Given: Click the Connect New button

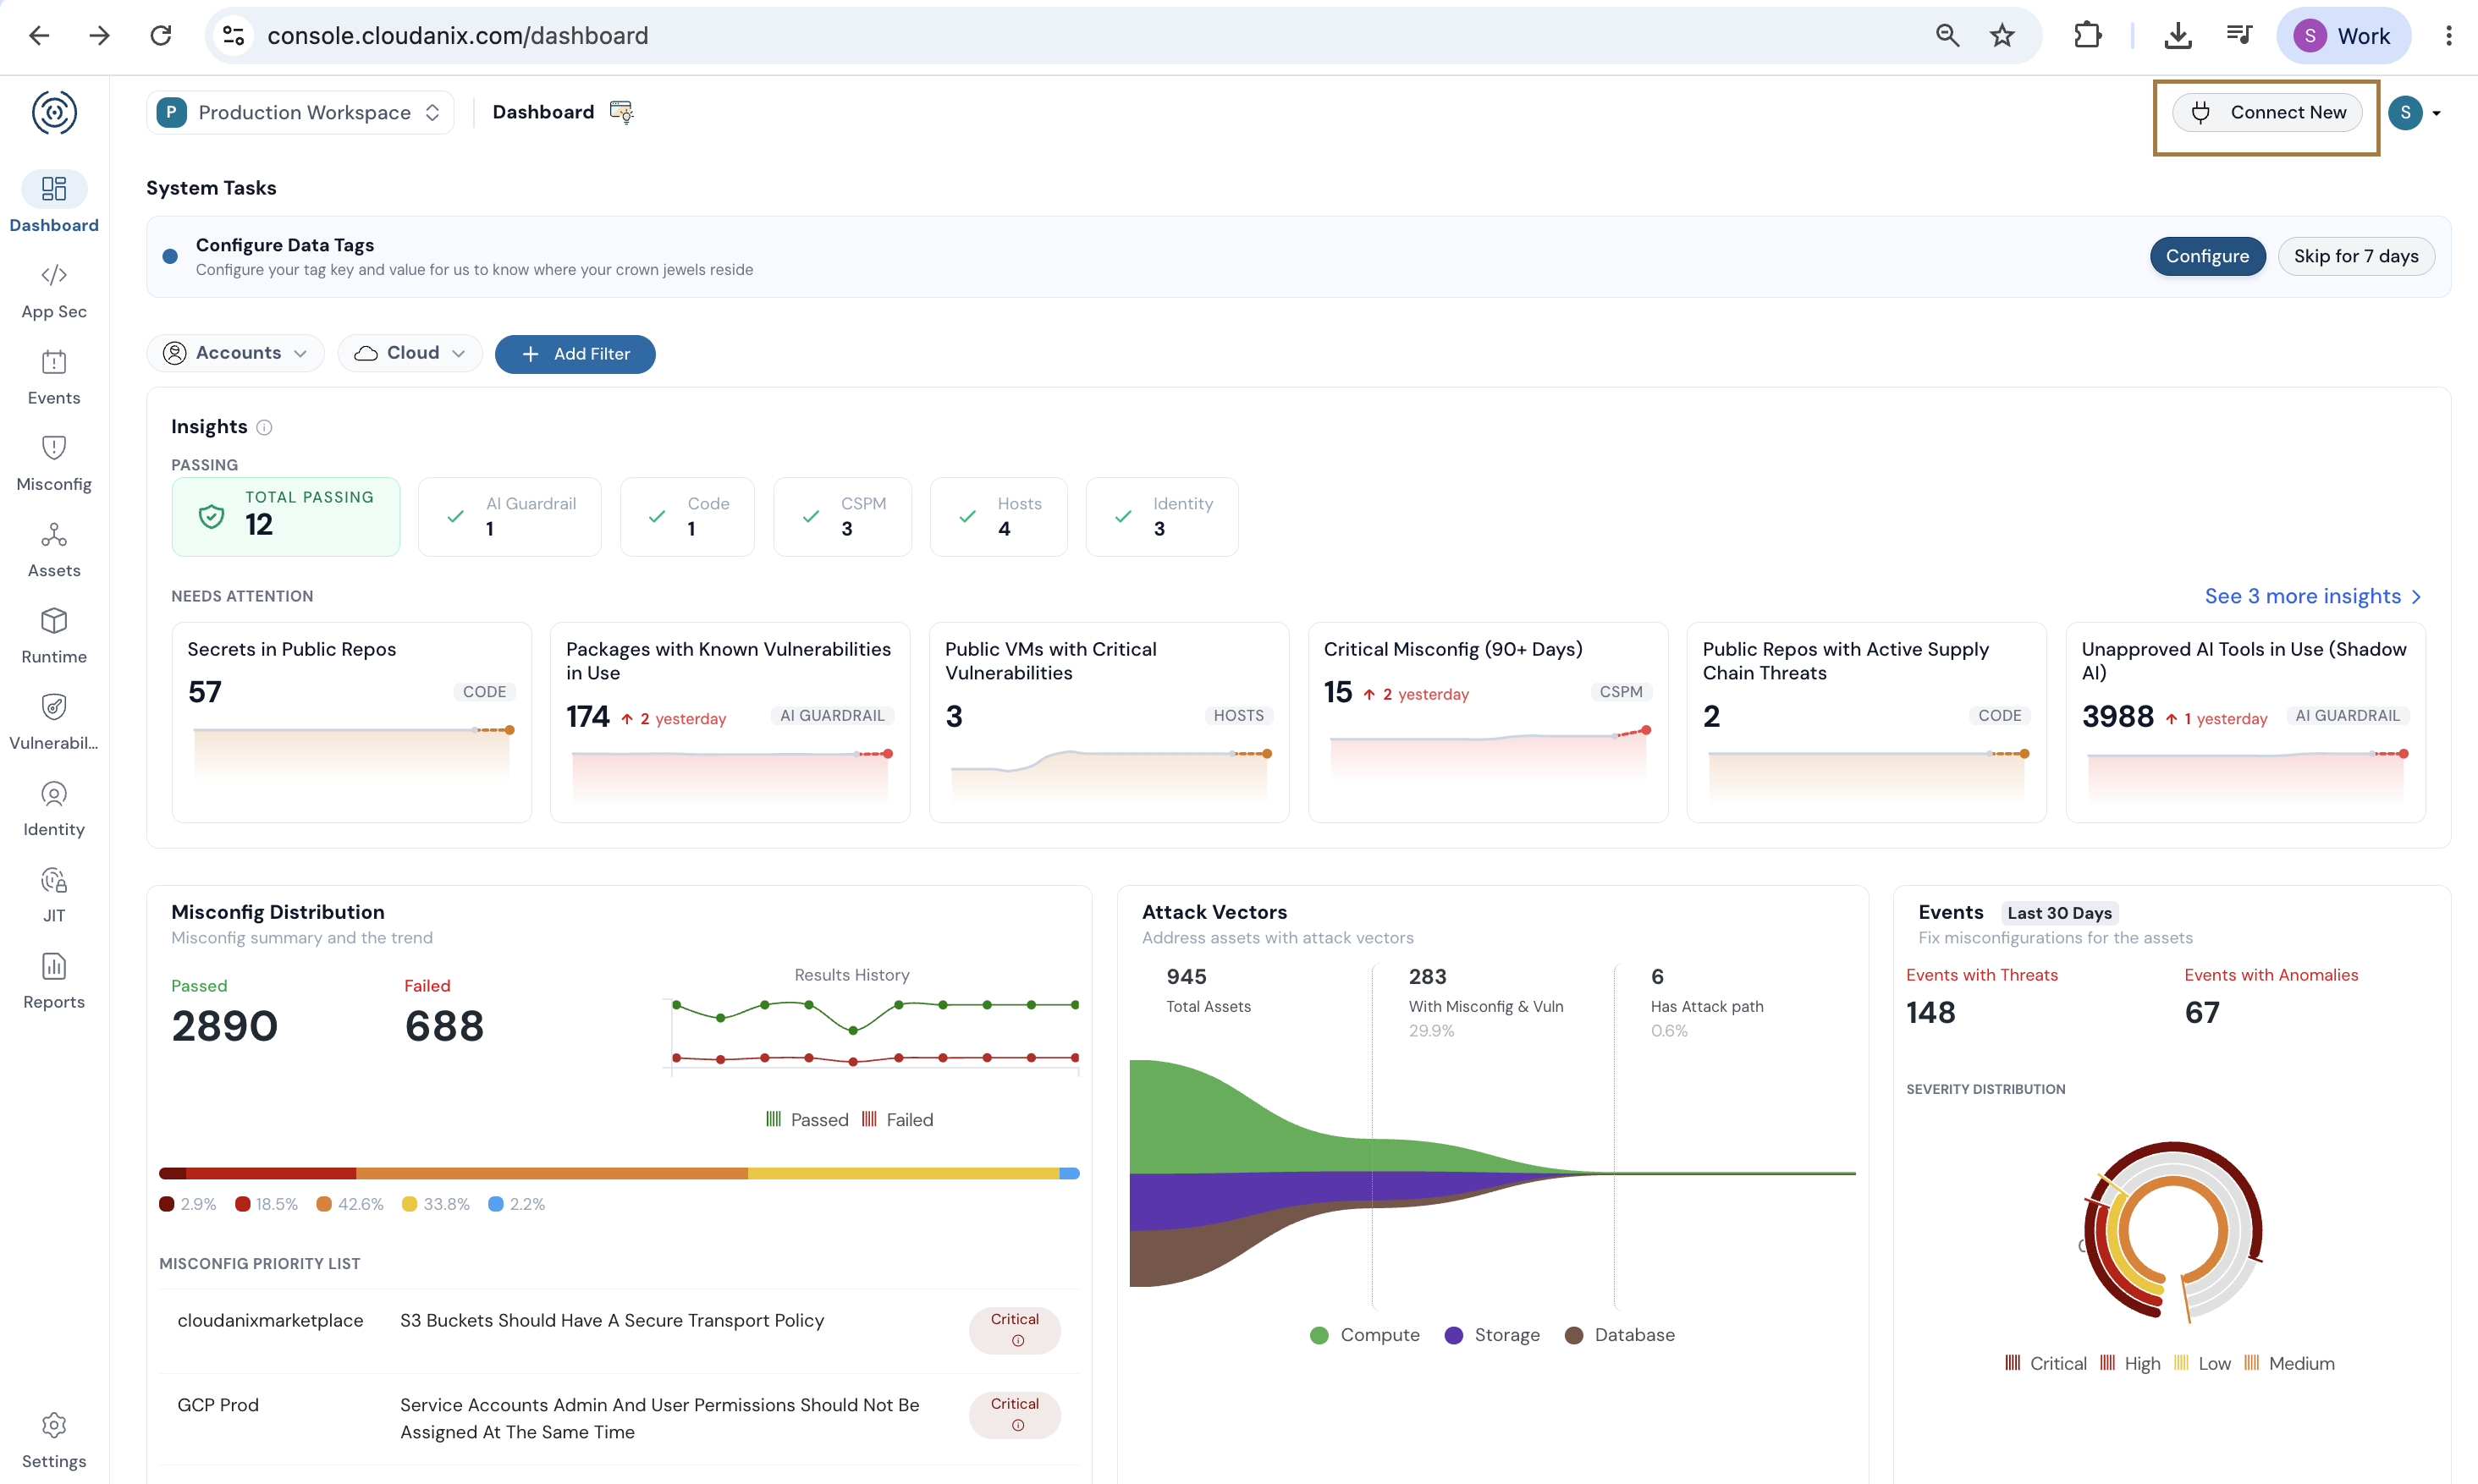Looking at the screenshot, I should pos(2267,112).
